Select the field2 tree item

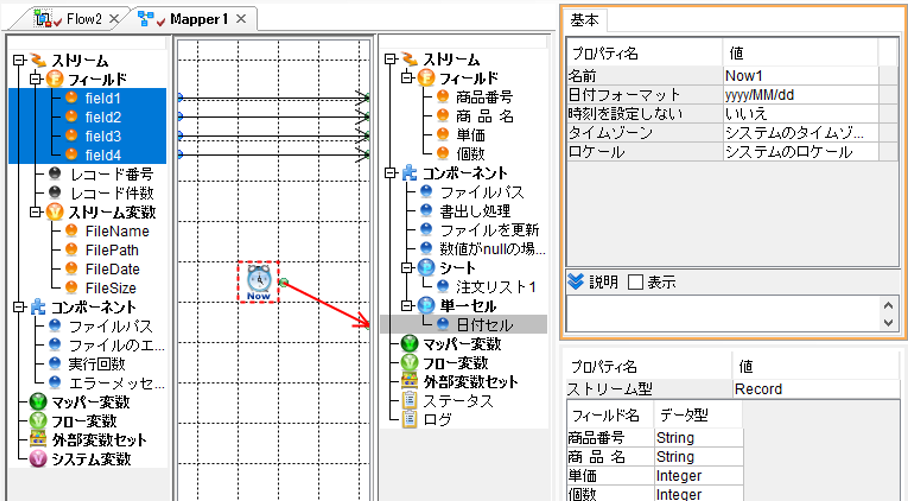pos(103,117)
